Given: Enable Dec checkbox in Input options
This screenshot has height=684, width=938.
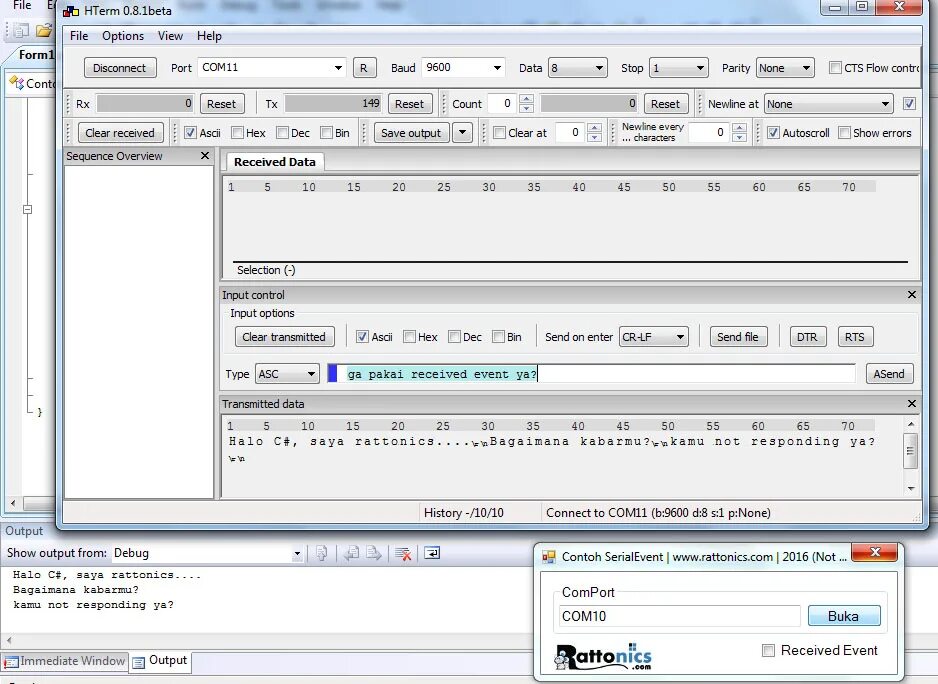Looking at the screenshot, I should (x=454, y=337).
